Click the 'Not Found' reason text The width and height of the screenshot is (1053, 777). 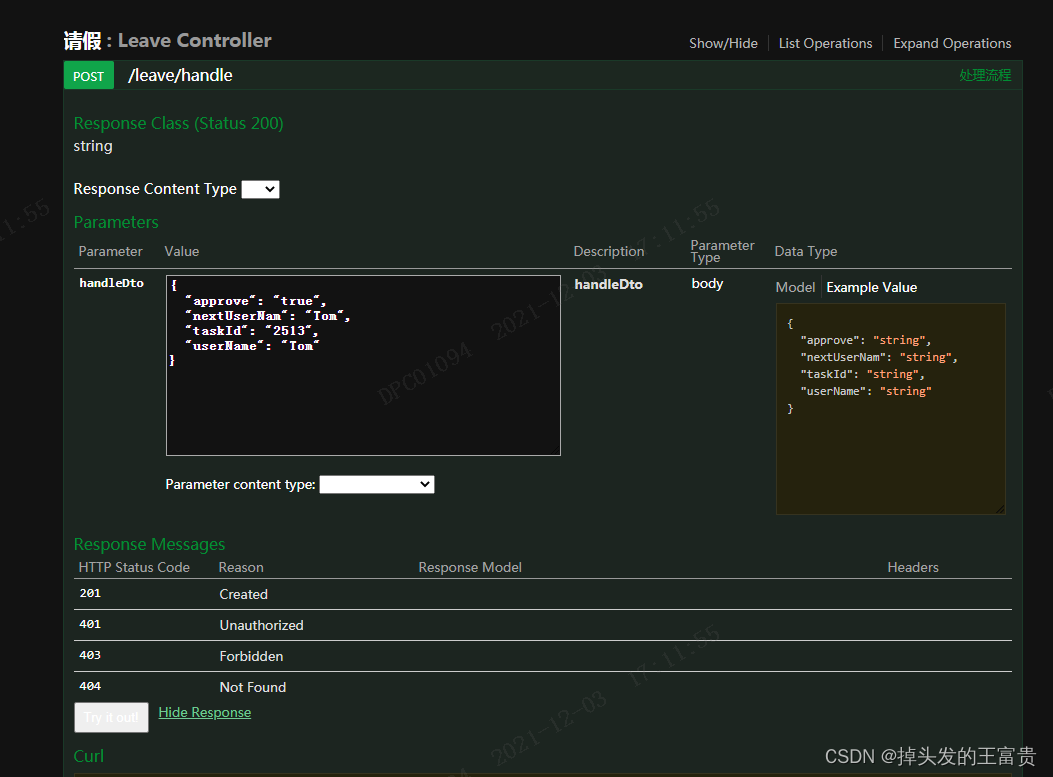[x=253, y=687]
